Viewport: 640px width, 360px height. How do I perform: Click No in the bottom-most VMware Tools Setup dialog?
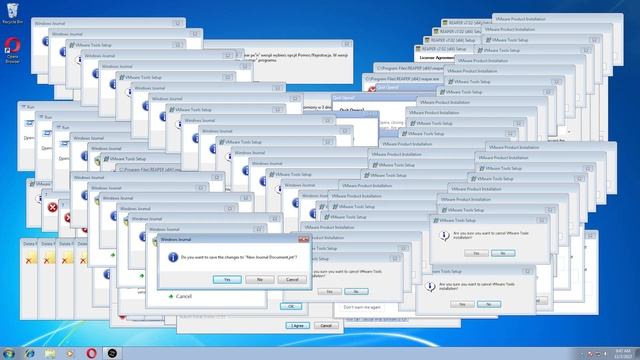(x=489, y=304)
